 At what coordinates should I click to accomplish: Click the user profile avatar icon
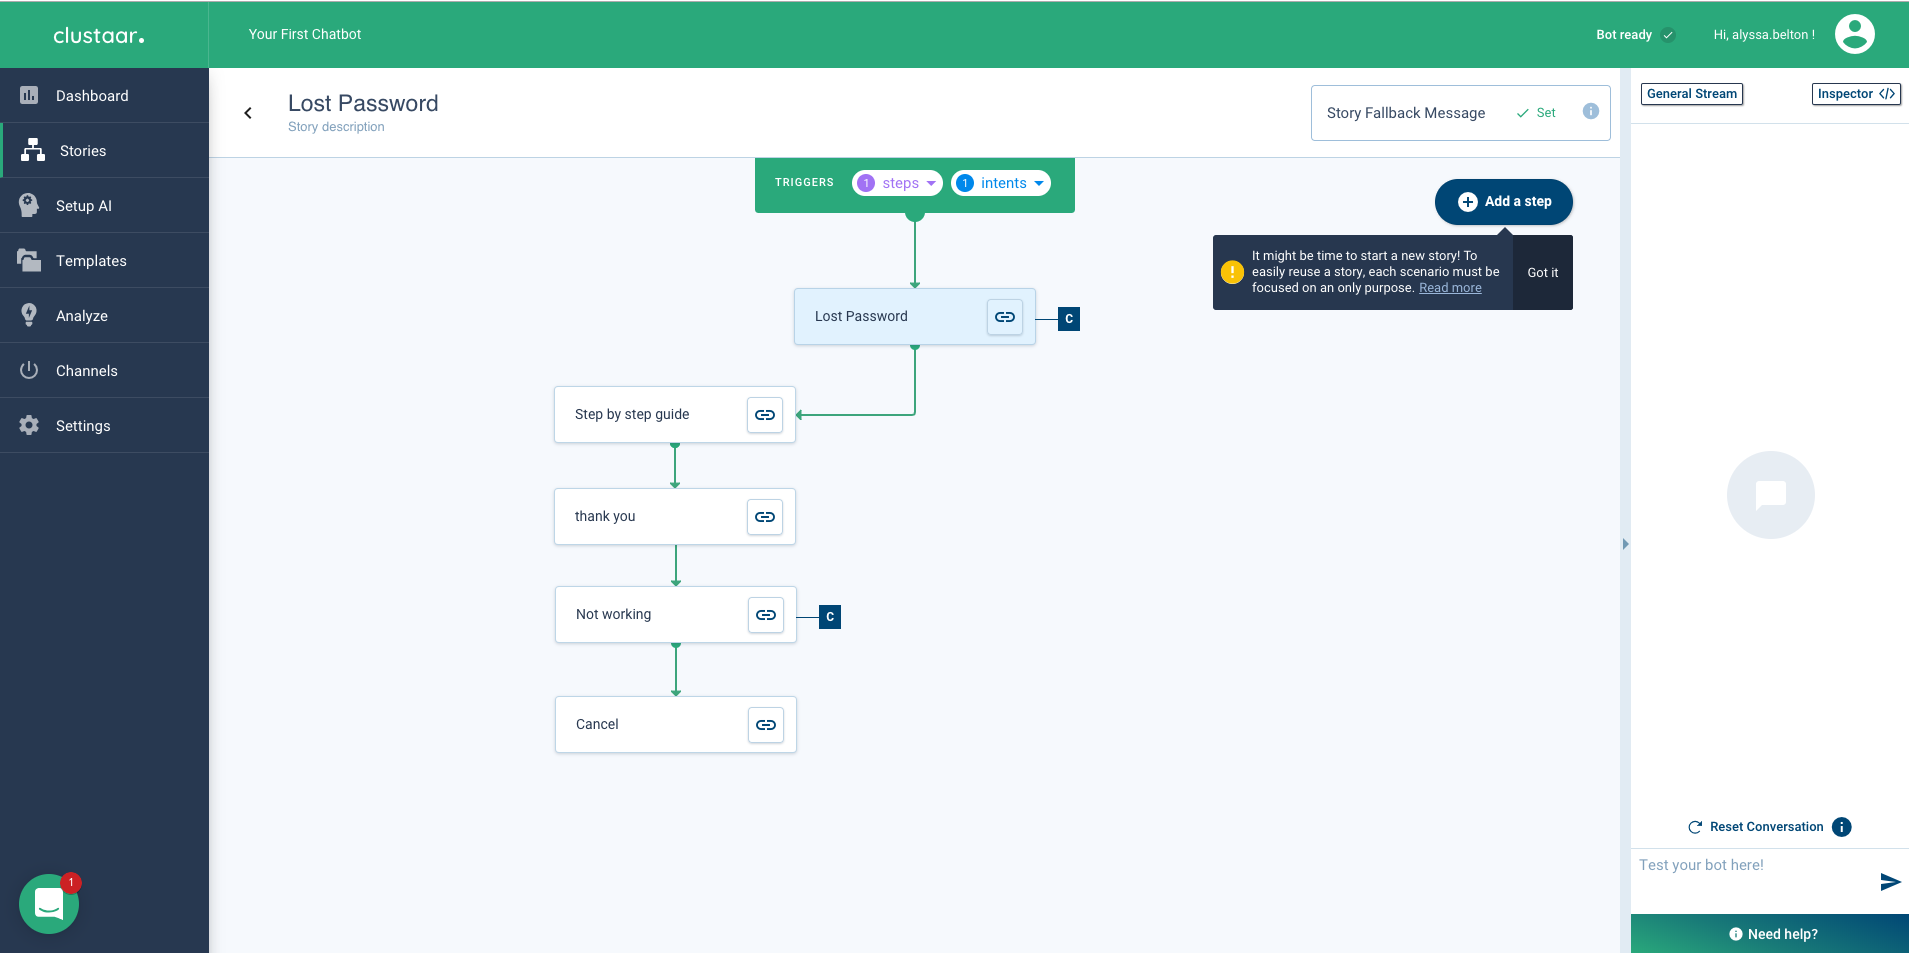pos(1854,34)
